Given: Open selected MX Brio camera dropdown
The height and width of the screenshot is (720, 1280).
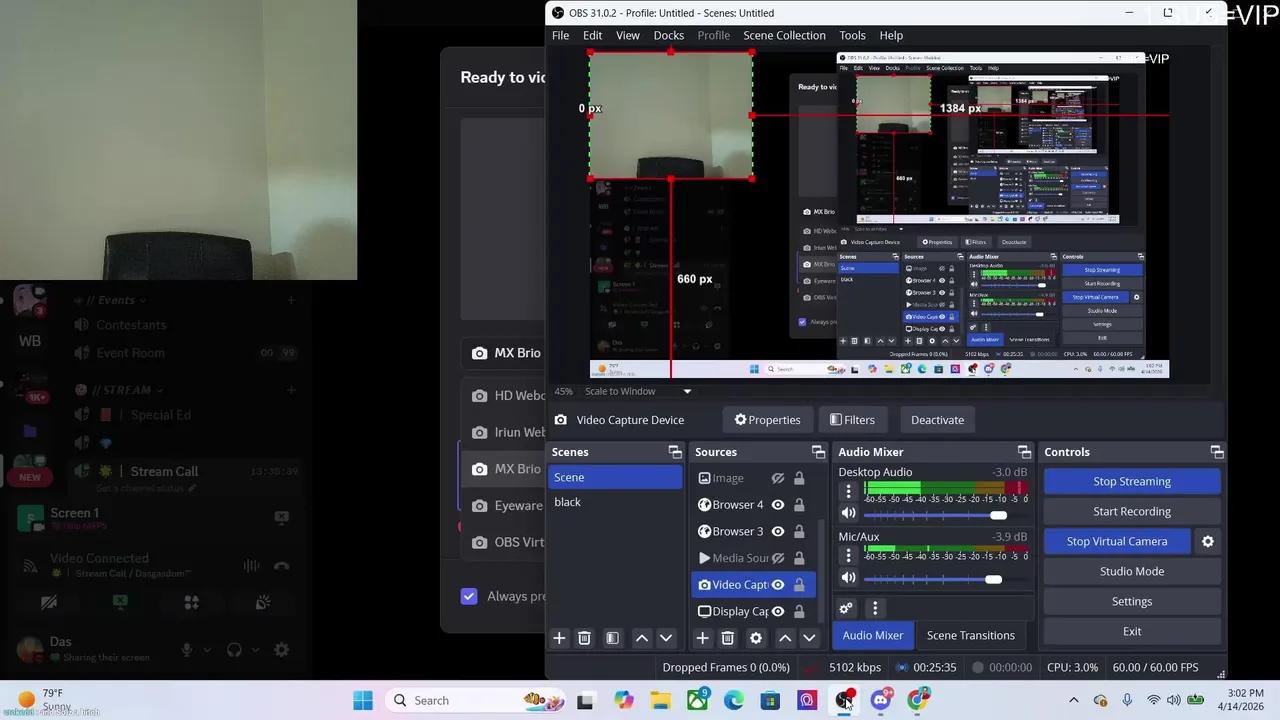Looking at the screenshot, I should pos(502,353).
